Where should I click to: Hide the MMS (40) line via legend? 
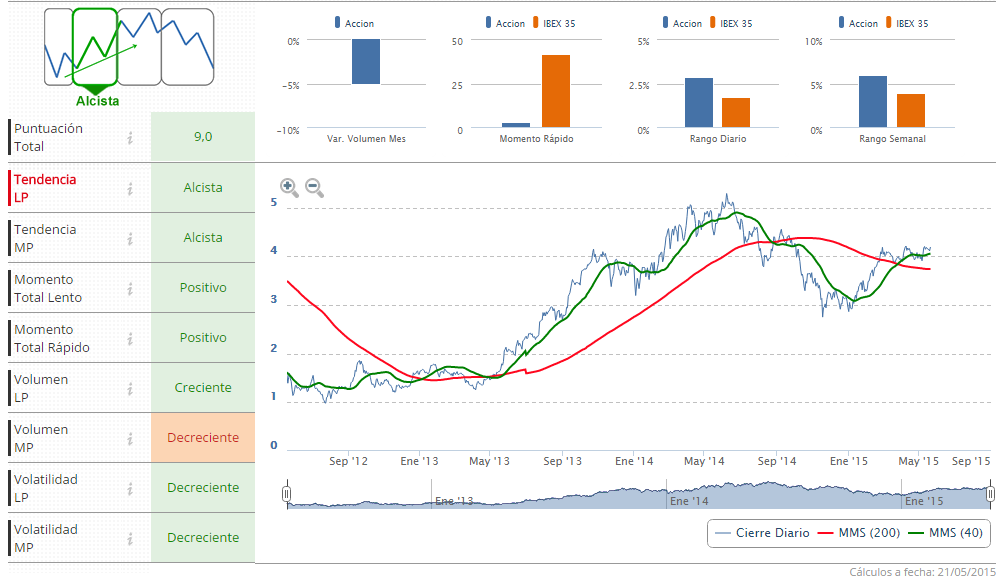(945, 533)
